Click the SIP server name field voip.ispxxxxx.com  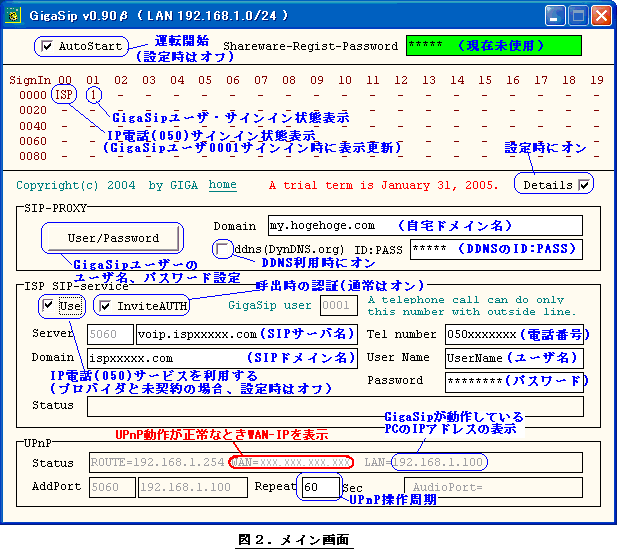(x=247, y=334)
